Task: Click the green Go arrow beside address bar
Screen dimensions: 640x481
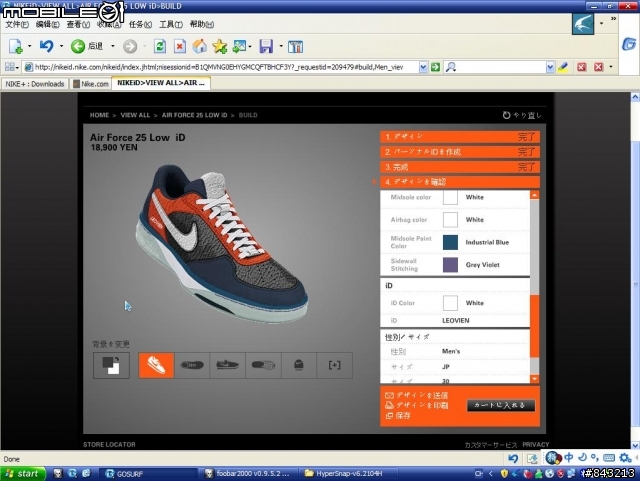Action: point(436,67)
